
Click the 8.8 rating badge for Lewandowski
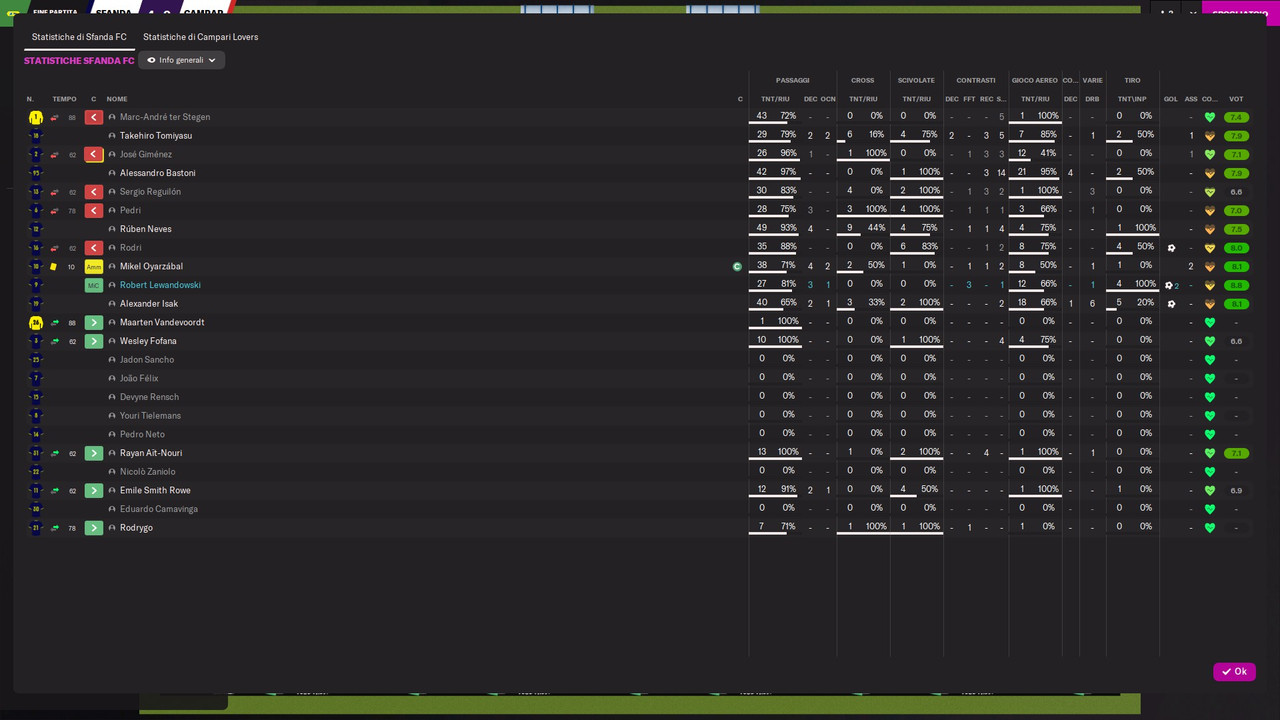[1236, 285]
